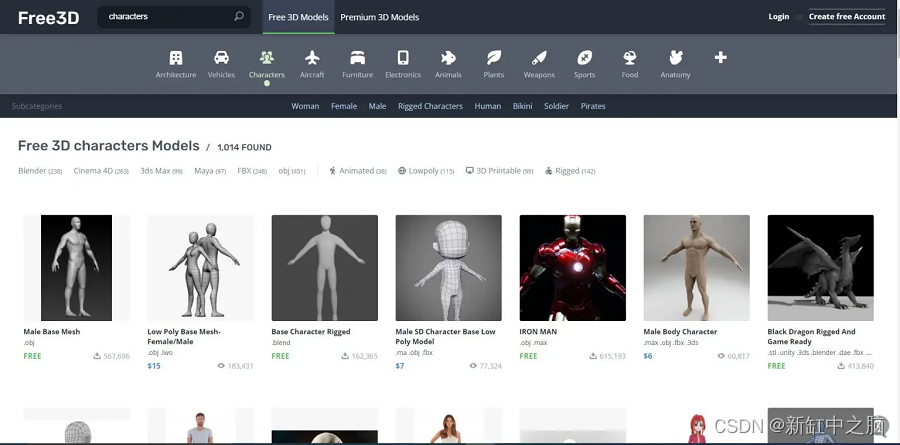Switch to Free 3D Models tab
The width and height of the screenshot is (900, 445).
(298, 17)
